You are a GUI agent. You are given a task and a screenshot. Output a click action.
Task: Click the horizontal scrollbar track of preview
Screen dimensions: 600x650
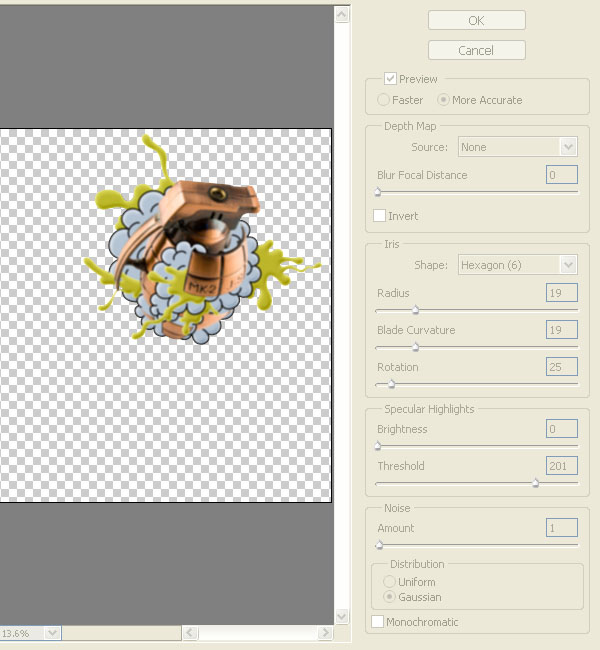(257, 633)
